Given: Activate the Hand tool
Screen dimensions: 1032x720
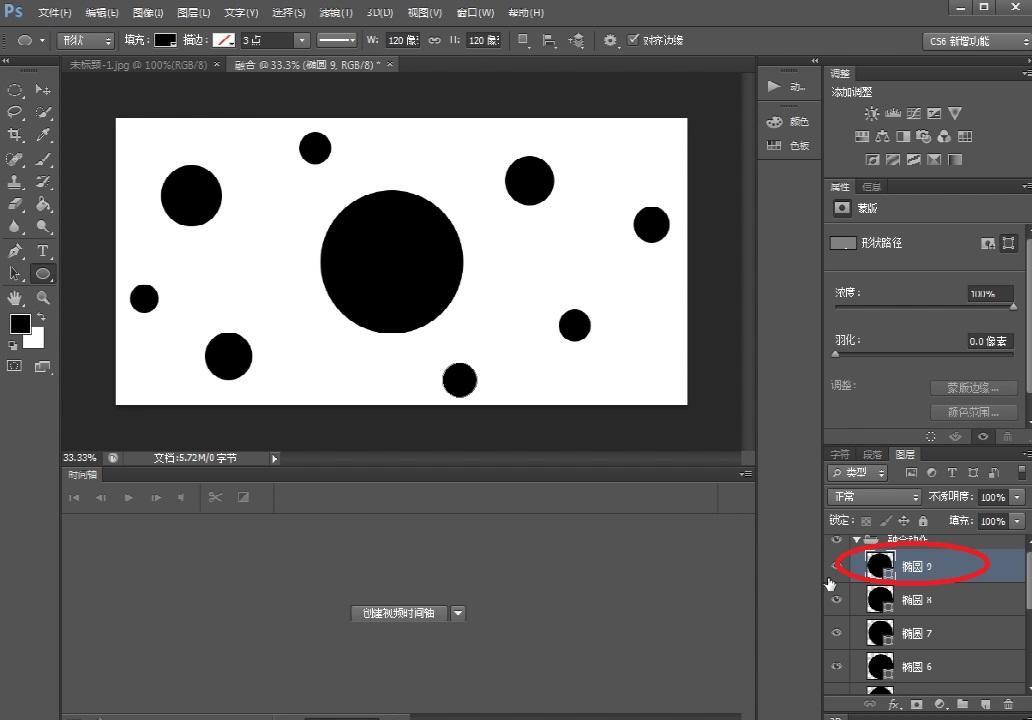Looking at the screenshot, I should (x=15, y=297).
